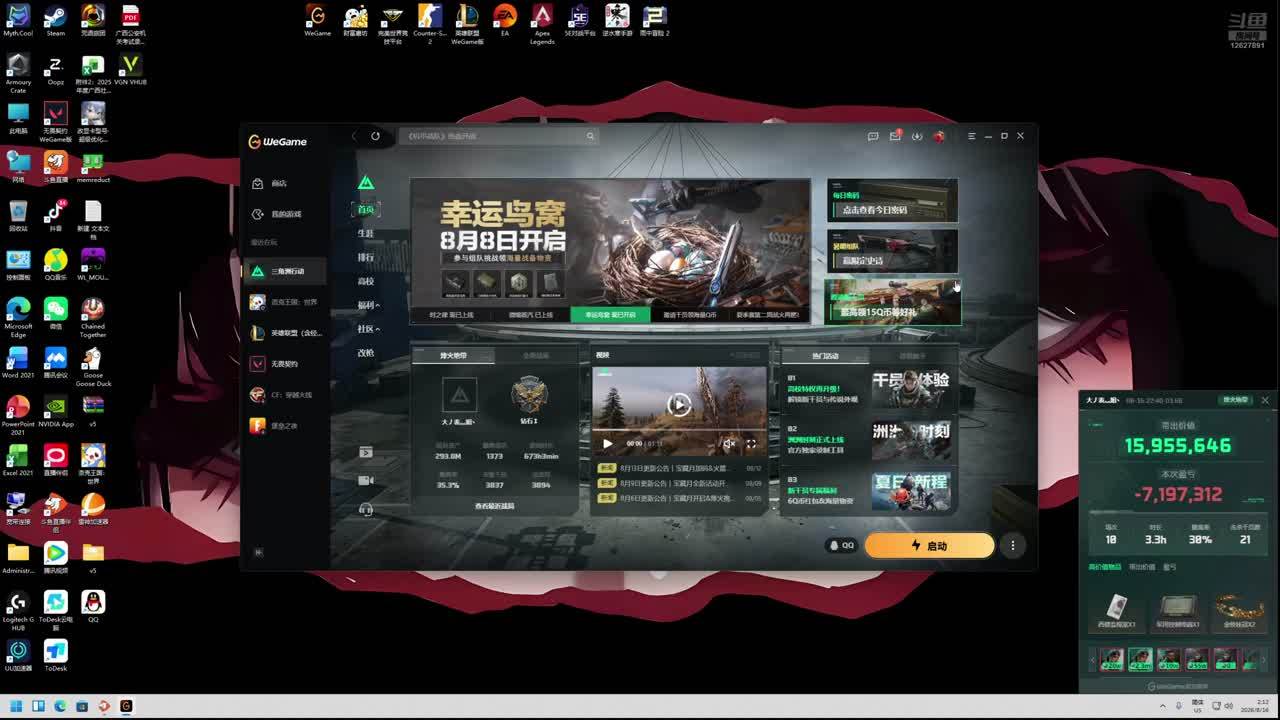Select the 高价值物品 tab in overlay
This screenshot has height=720, width=1280.
point(1104,567)
